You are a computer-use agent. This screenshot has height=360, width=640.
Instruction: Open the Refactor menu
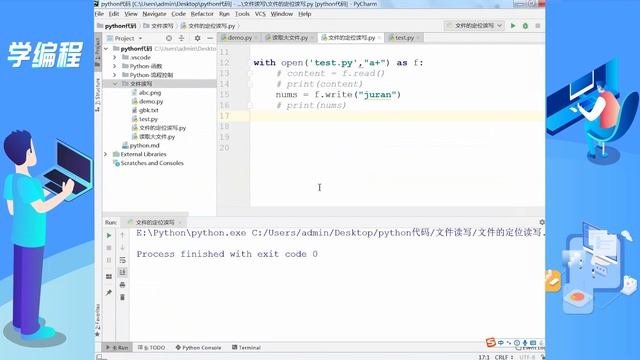pos(202,14)
